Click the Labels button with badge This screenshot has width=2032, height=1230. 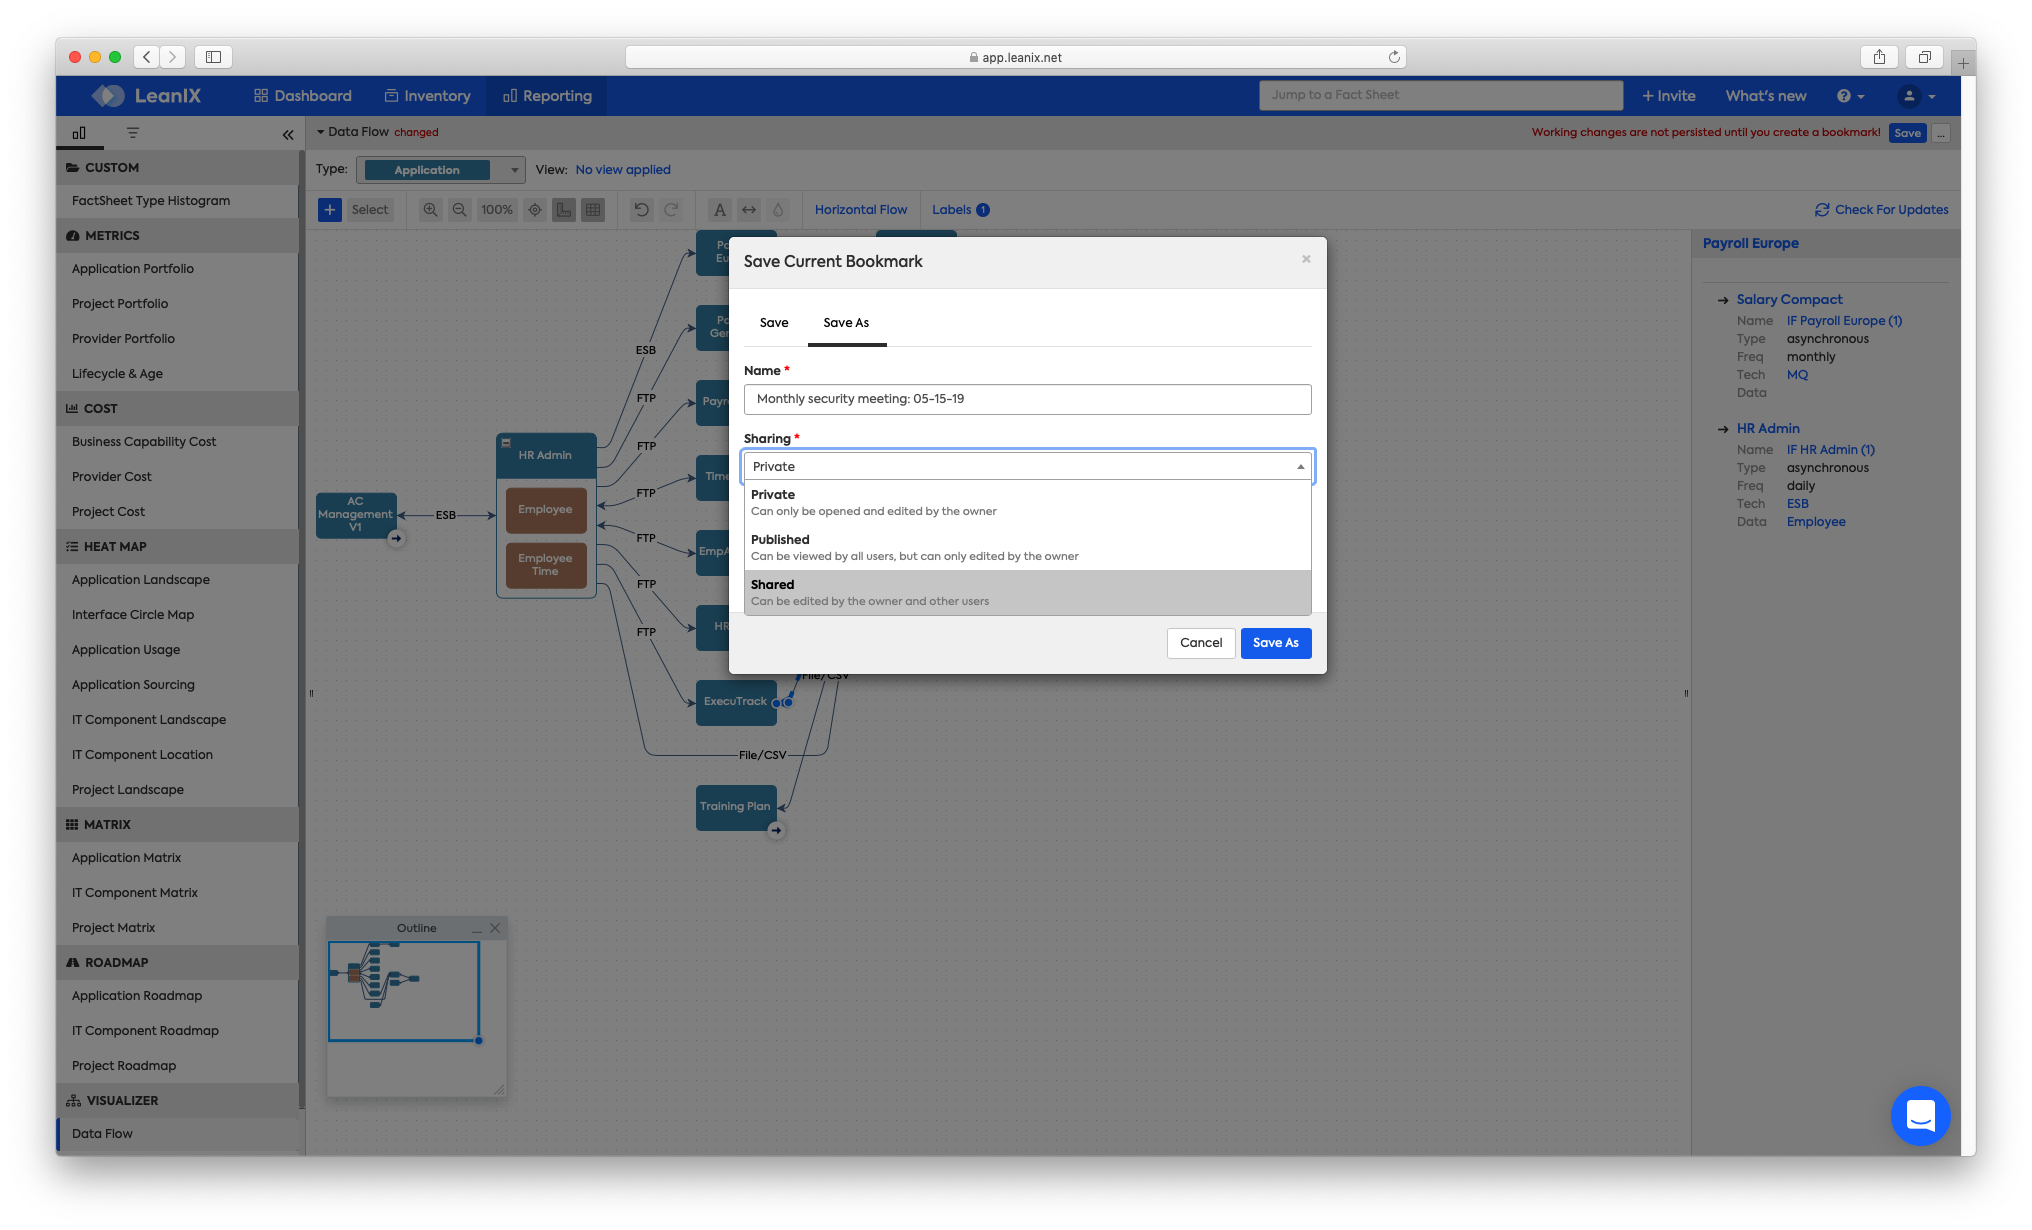tap(960, 210)
